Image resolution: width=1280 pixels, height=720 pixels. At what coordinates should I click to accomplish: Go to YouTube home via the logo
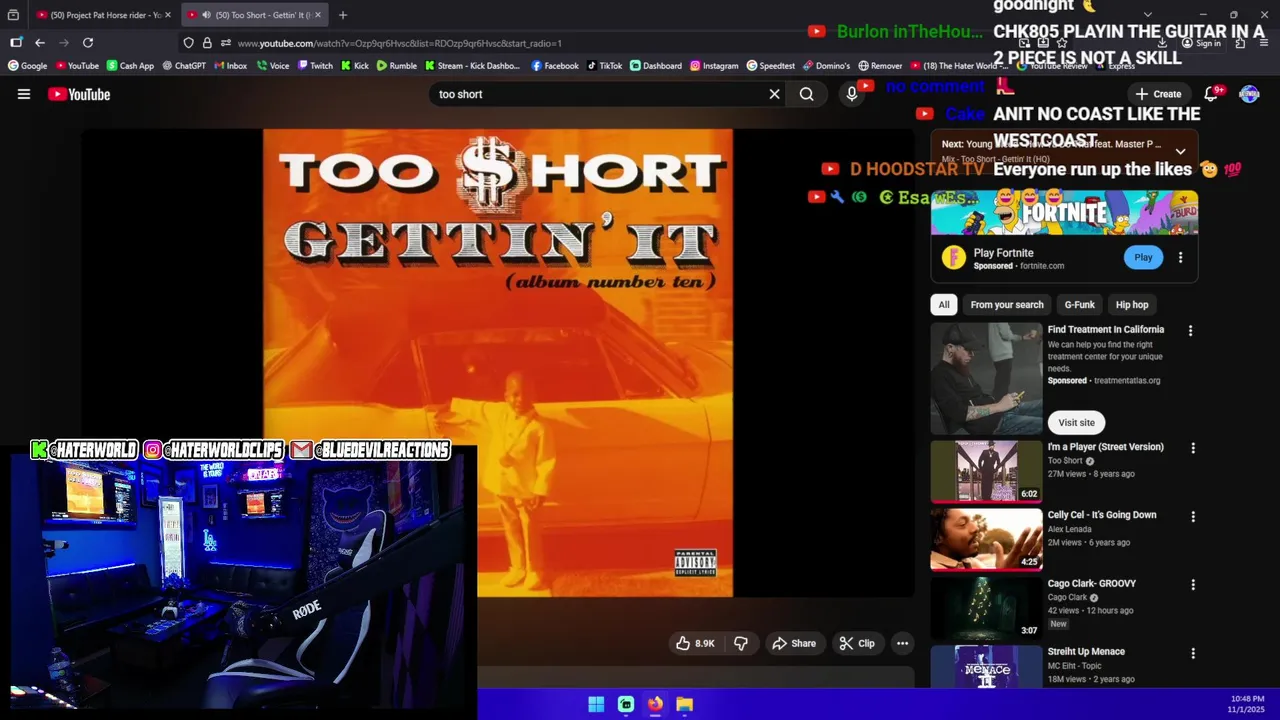tap(79, 94)
